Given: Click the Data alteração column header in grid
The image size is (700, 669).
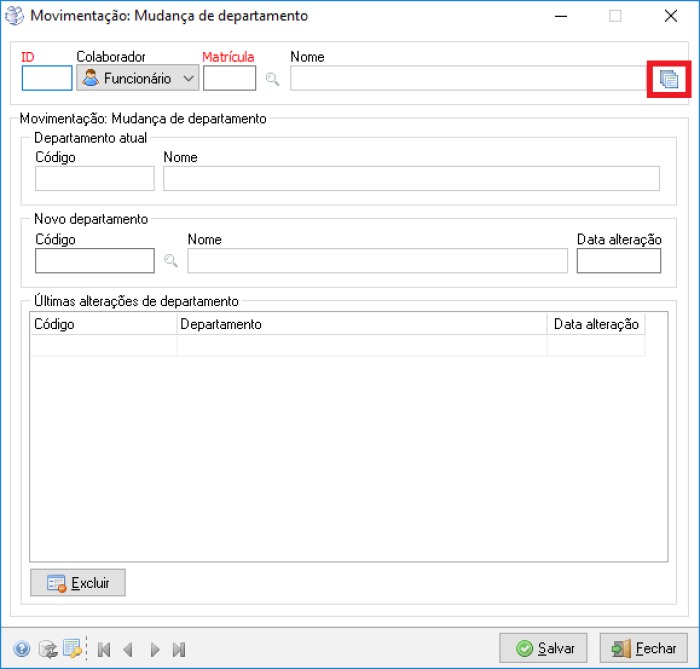Looking at the screenshot, I should tap(596, 324).
